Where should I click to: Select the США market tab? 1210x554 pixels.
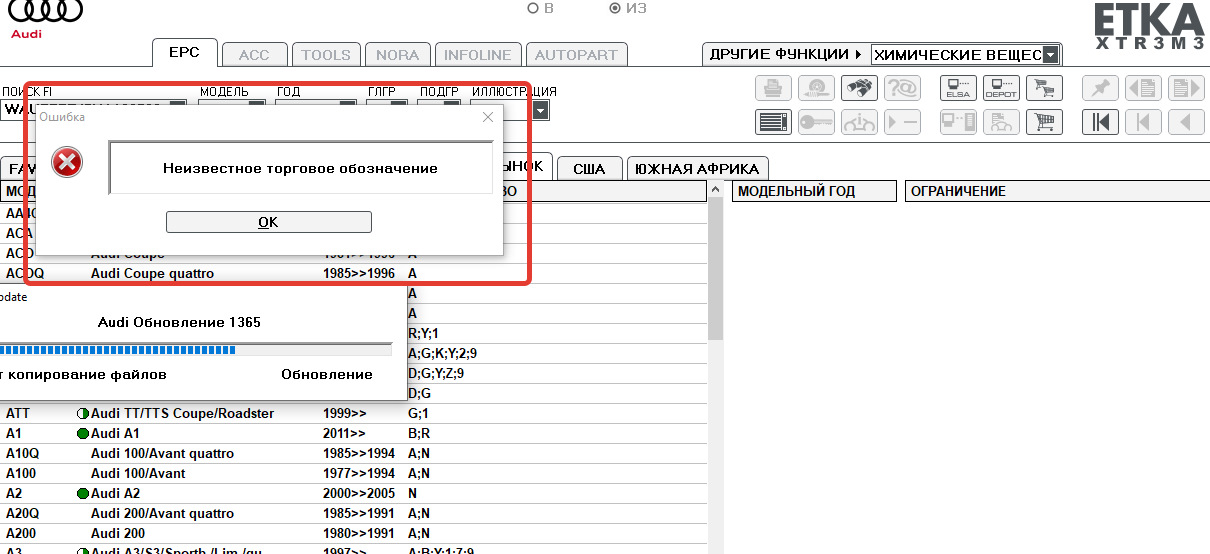tap(589, 168)
